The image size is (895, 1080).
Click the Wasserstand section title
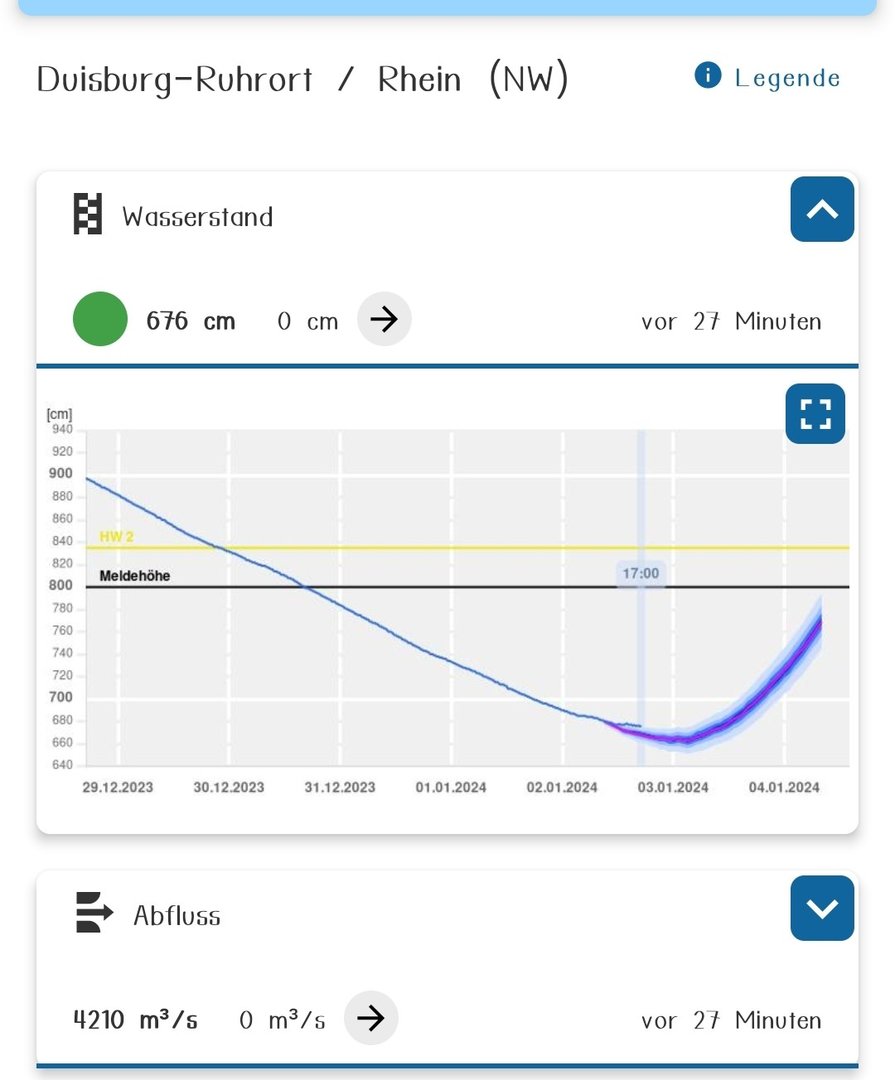(x=197, y=217)
